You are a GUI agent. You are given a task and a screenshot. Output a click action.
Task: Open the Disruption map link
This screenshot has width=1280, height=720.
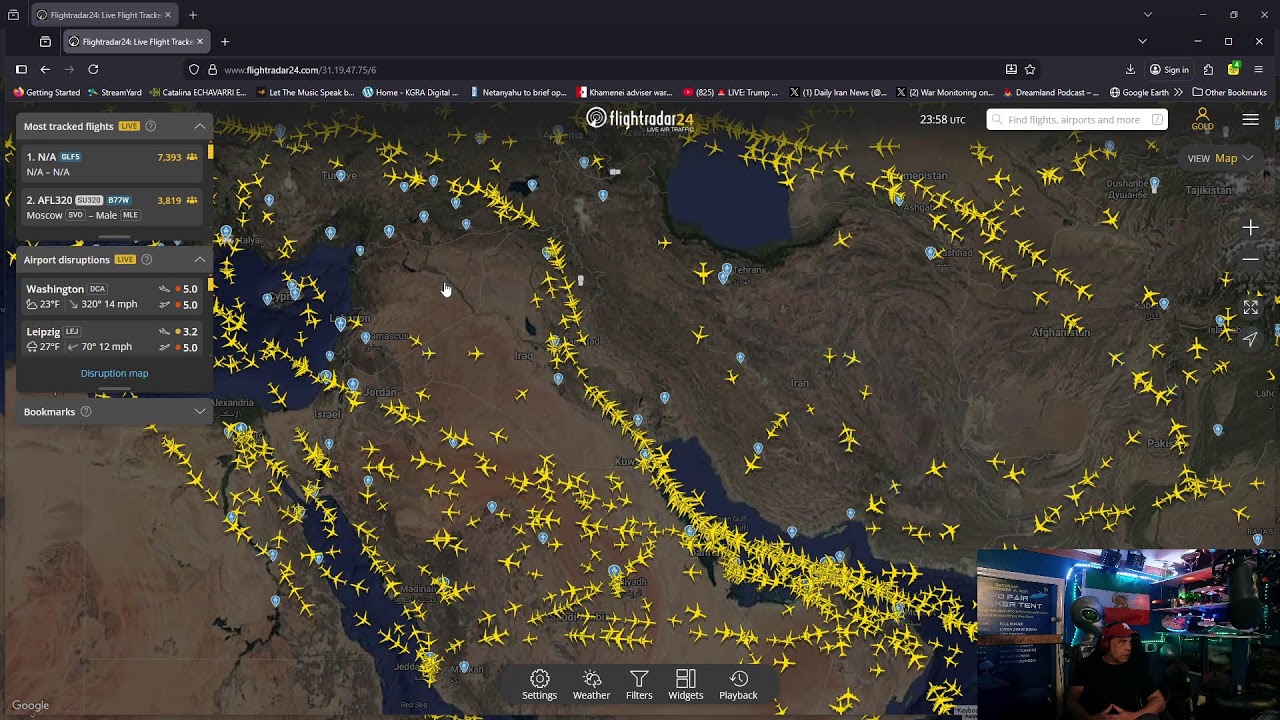point(114,373)
